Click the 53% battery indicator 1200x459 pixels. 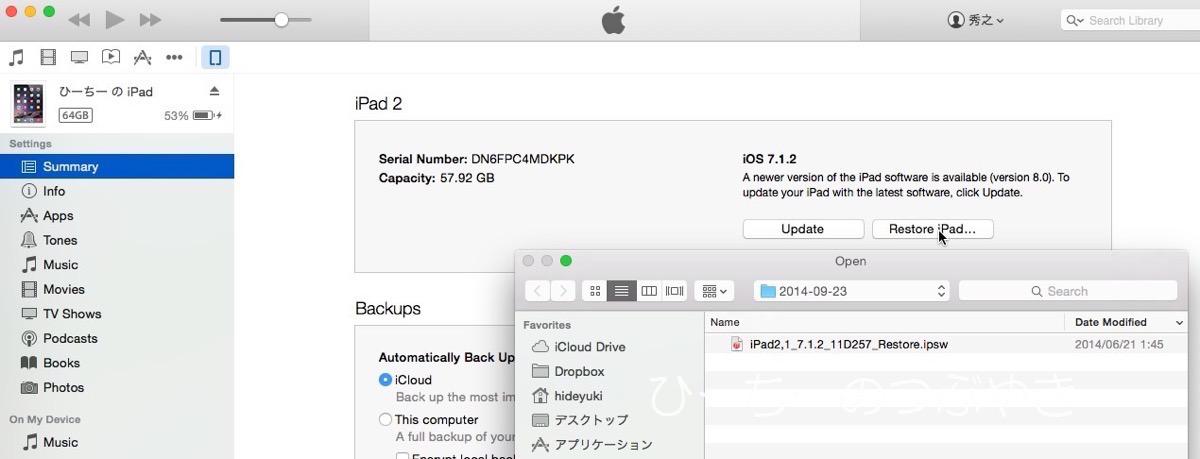[193, 116]
